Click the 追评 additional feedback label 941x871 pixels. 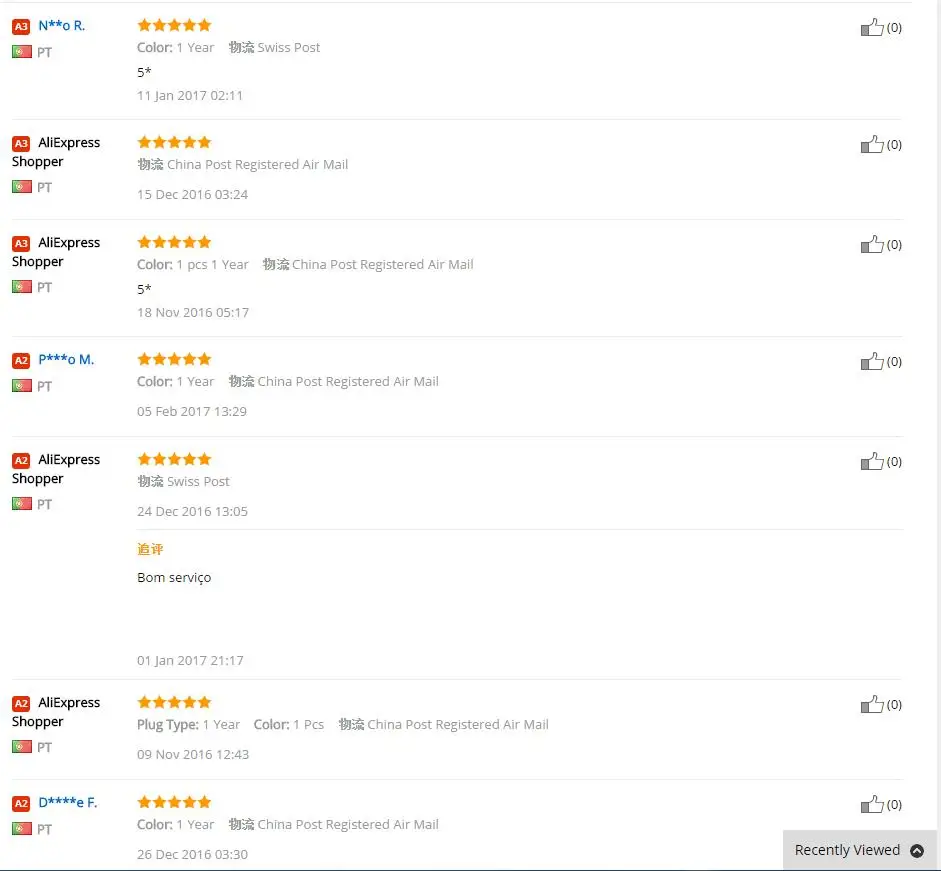coord(150,549)
